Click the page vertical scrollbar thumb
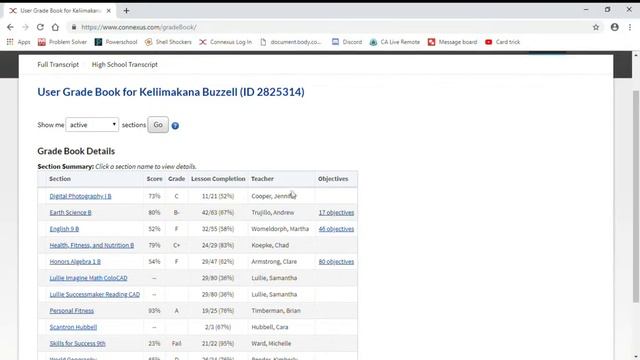The width and height of the screenshot is (640, 360). [x=636, y=196]
